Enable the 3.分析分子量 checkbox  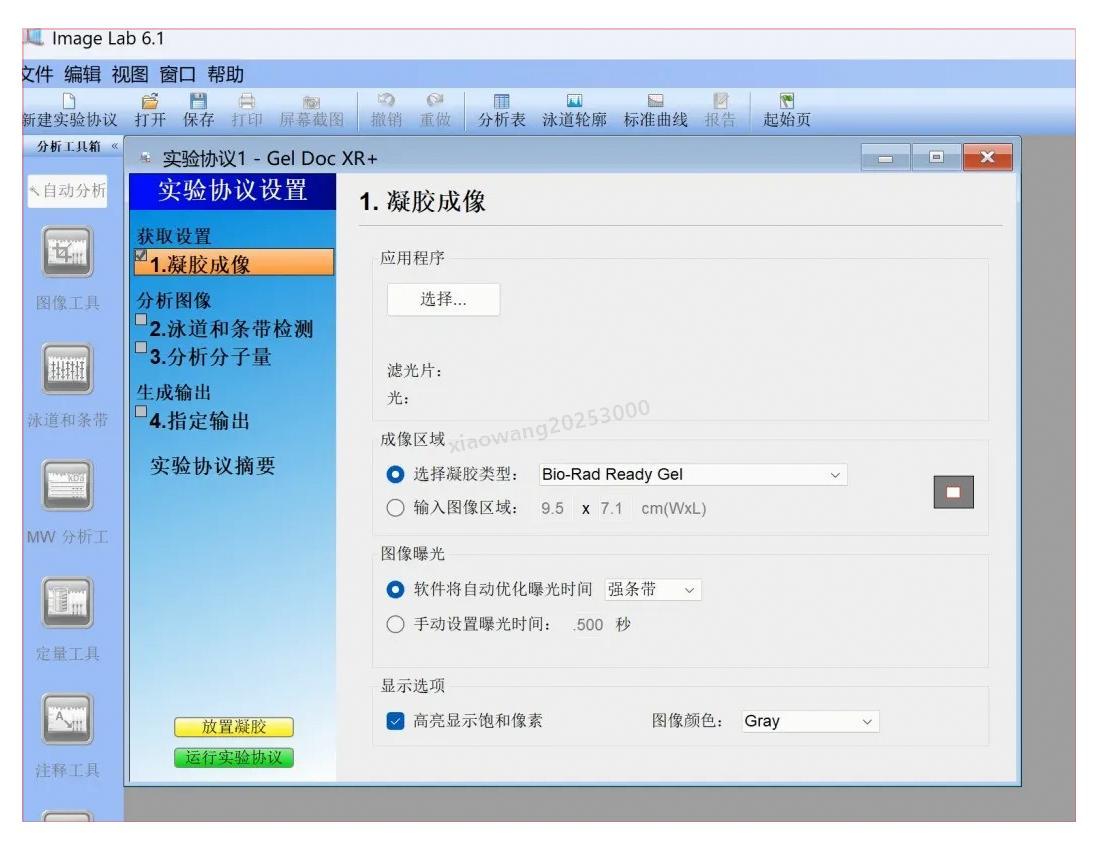141,347
